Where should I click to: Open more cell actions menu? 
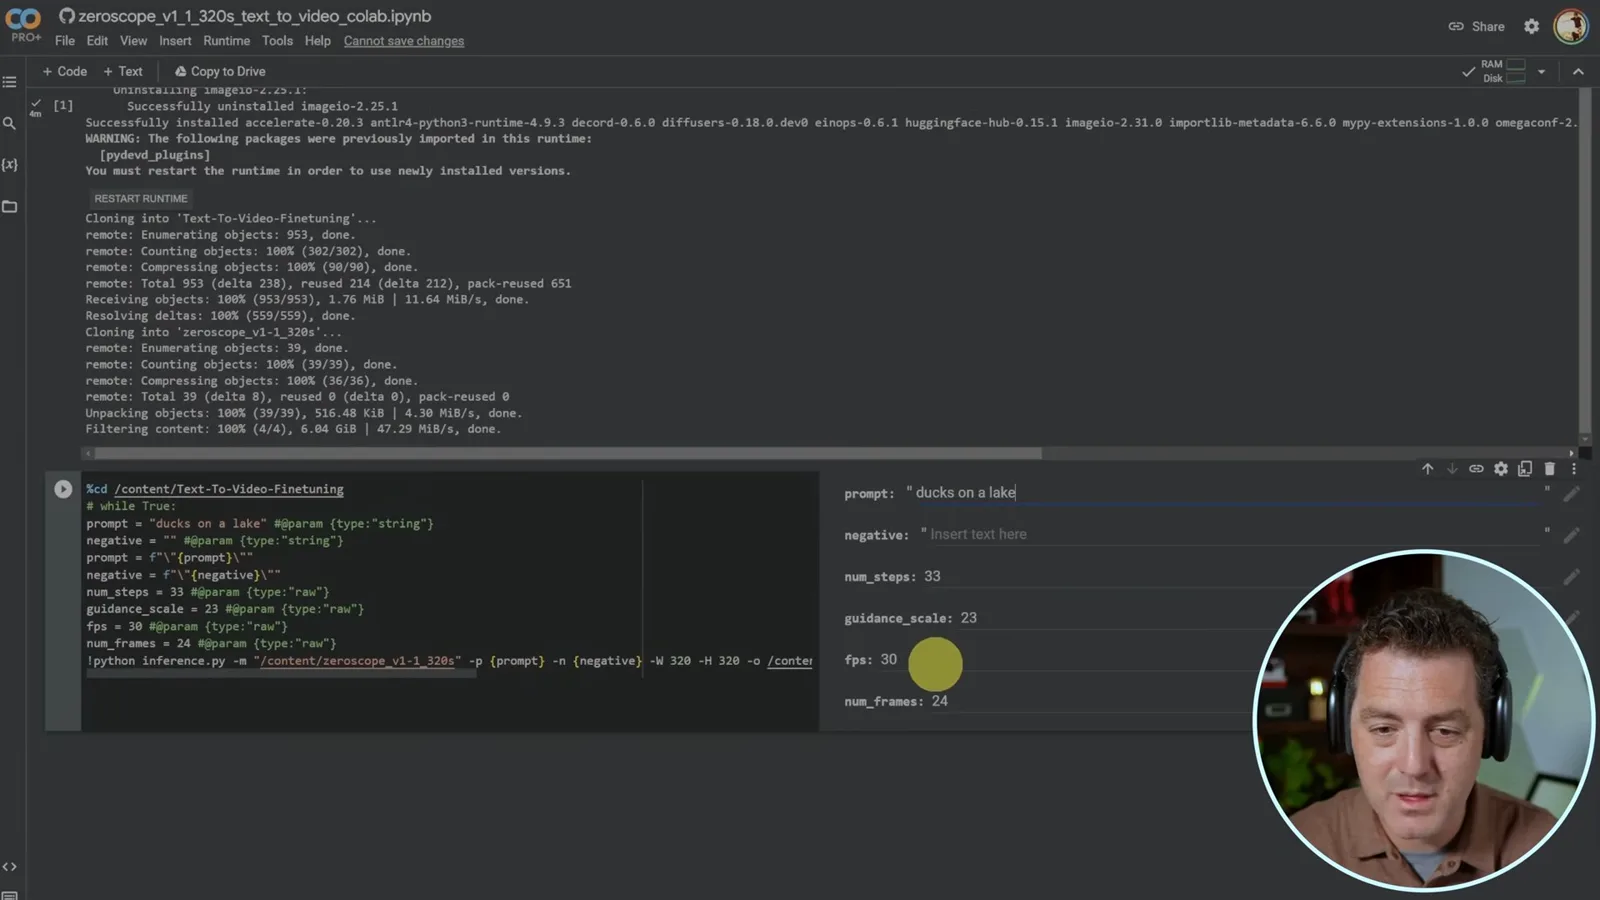[1573, 468]
